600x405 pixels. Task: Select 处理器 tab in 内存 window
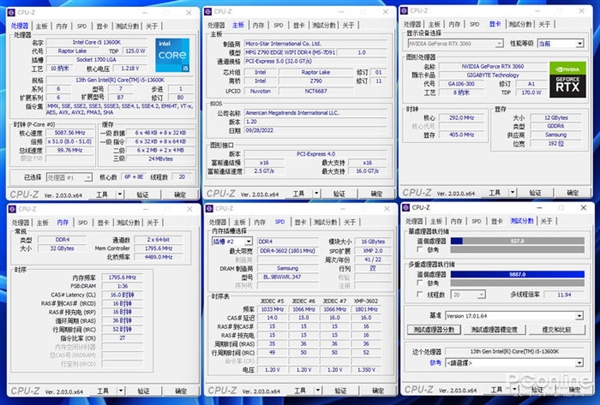[20, 222]
